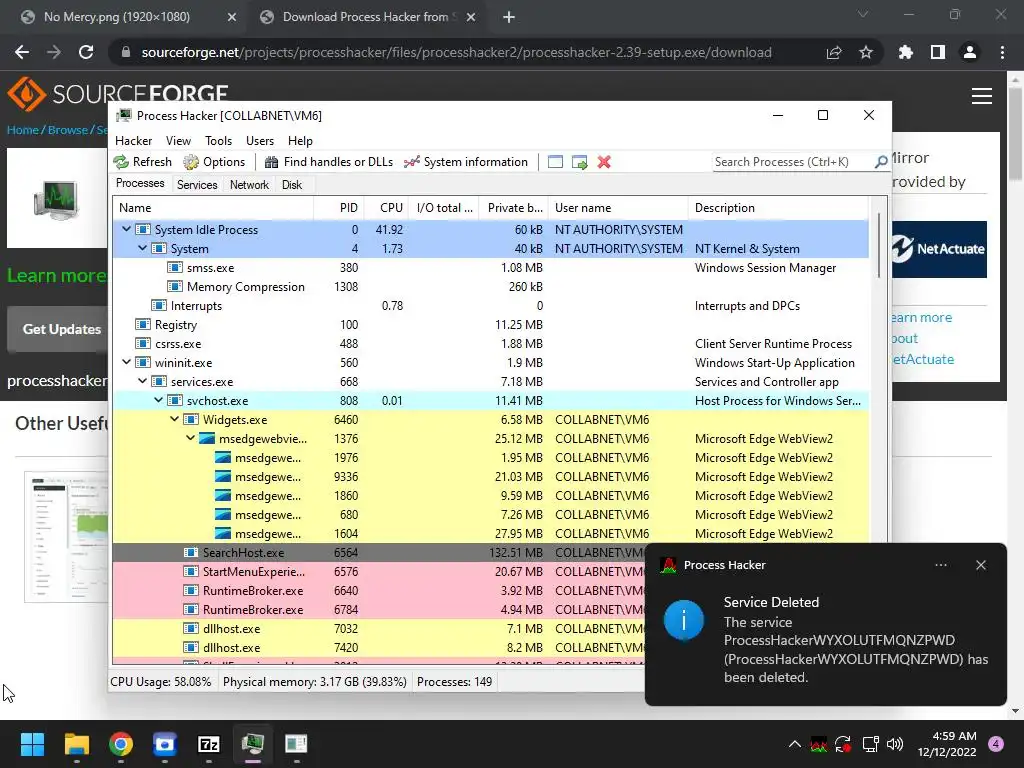The height and width of the screenshot is (768, 1024).
Task: Open notification options three dots
Action: pos(940,565)
